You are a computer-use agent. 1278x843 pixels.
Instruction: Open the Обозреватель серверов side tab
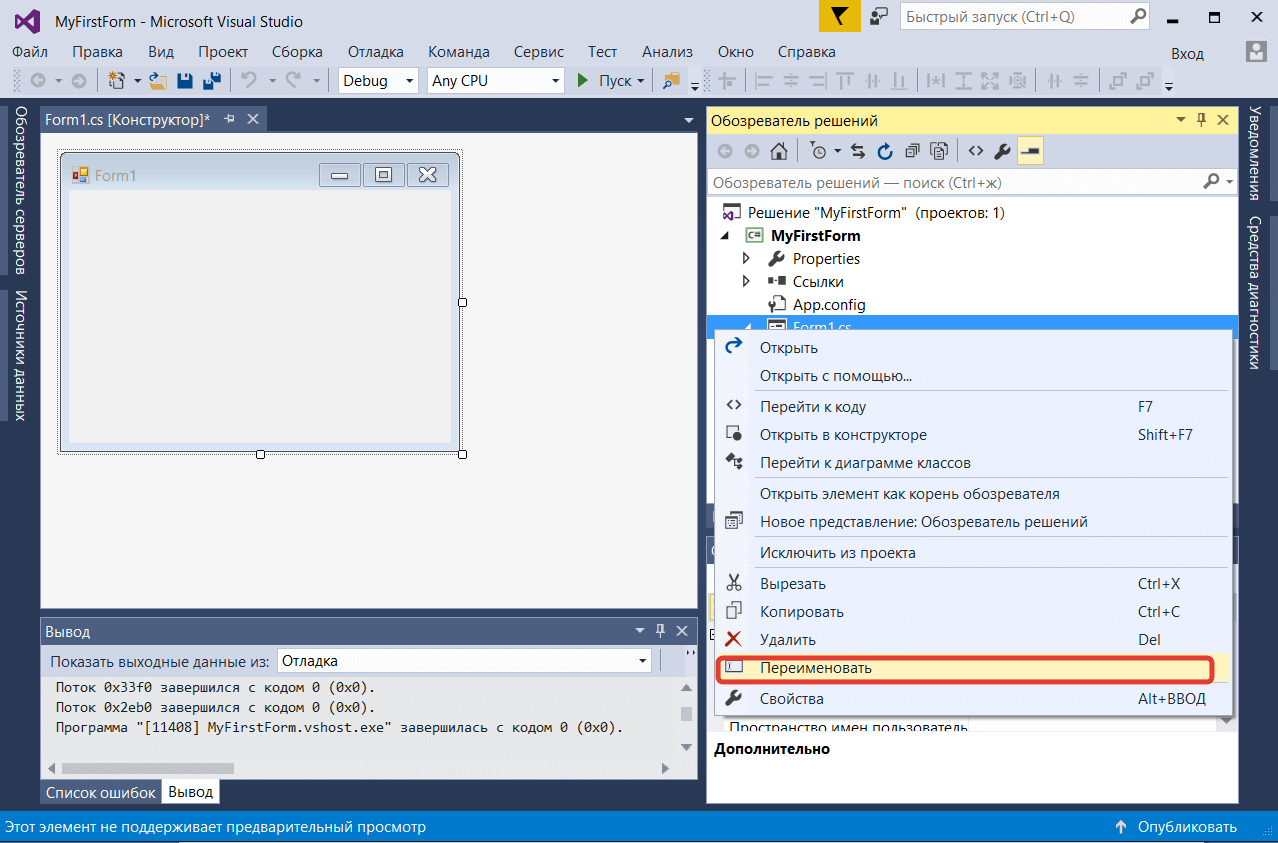coord(20,190)
